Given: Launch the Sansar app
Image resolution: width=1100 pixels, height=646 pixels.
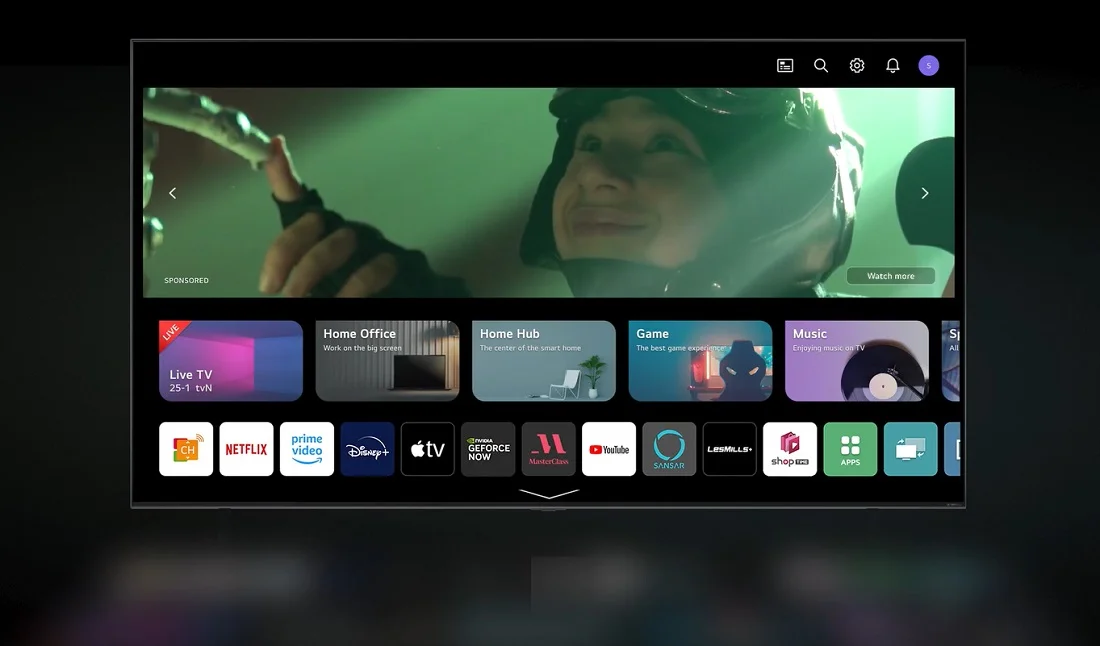Looking at the screenshot, I should 669,449.
